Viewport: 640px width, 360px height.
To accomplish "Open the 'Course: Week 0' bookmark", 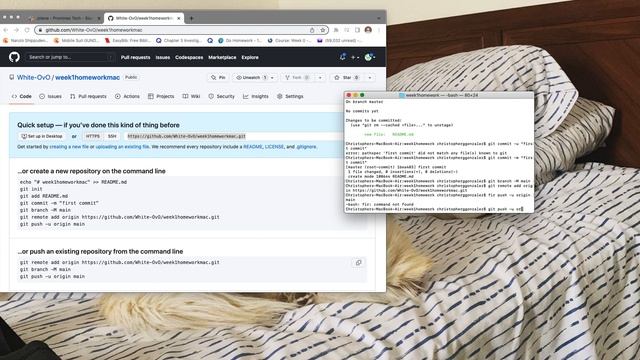I will coord(290,40).
